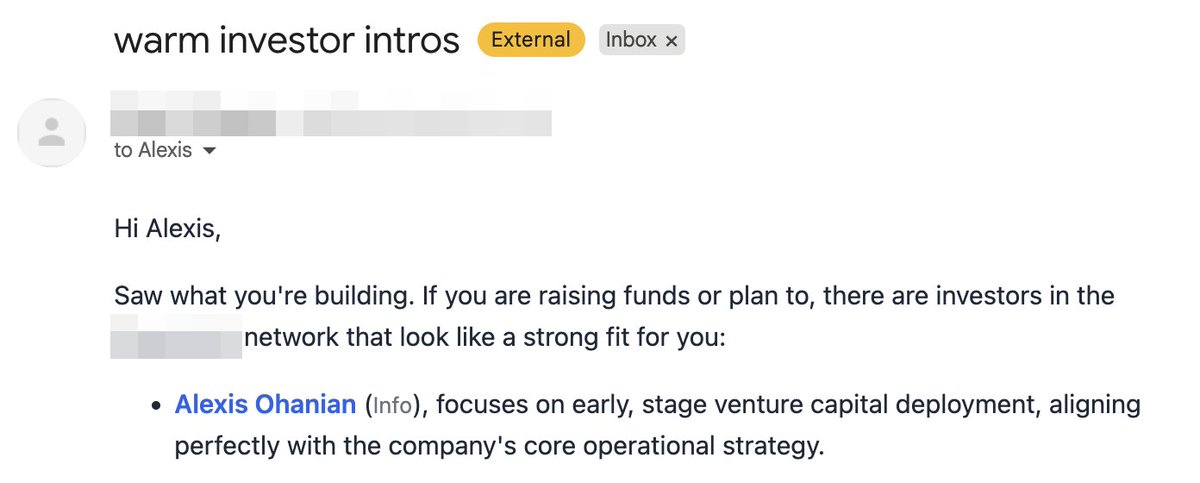
Task: Expand recipient details arrow beside "to Alexis"
Action: 210,152
